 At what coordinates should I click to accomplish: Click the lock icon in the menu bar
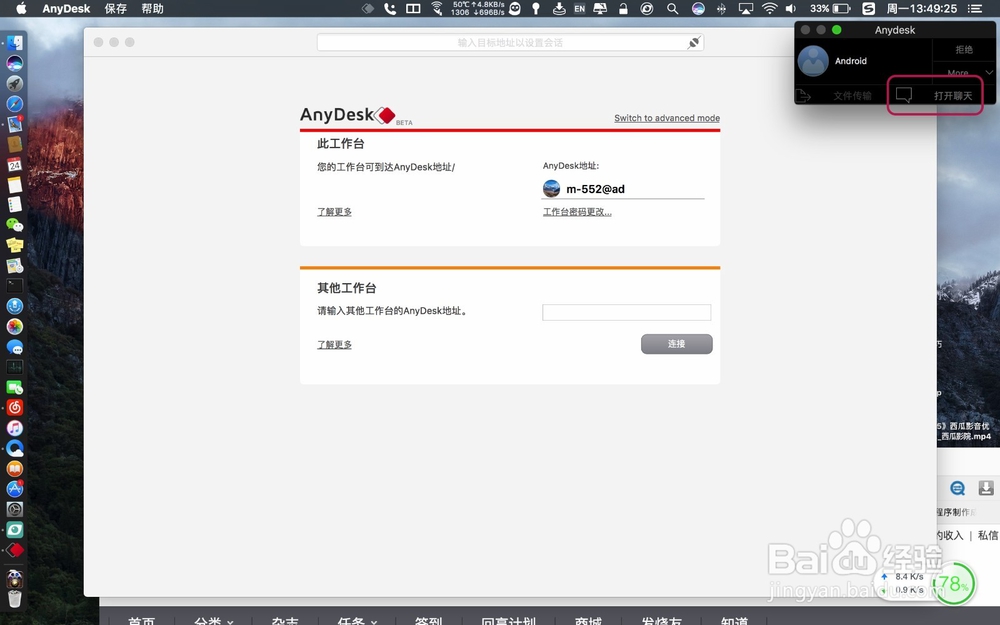[x=622, y=9]
